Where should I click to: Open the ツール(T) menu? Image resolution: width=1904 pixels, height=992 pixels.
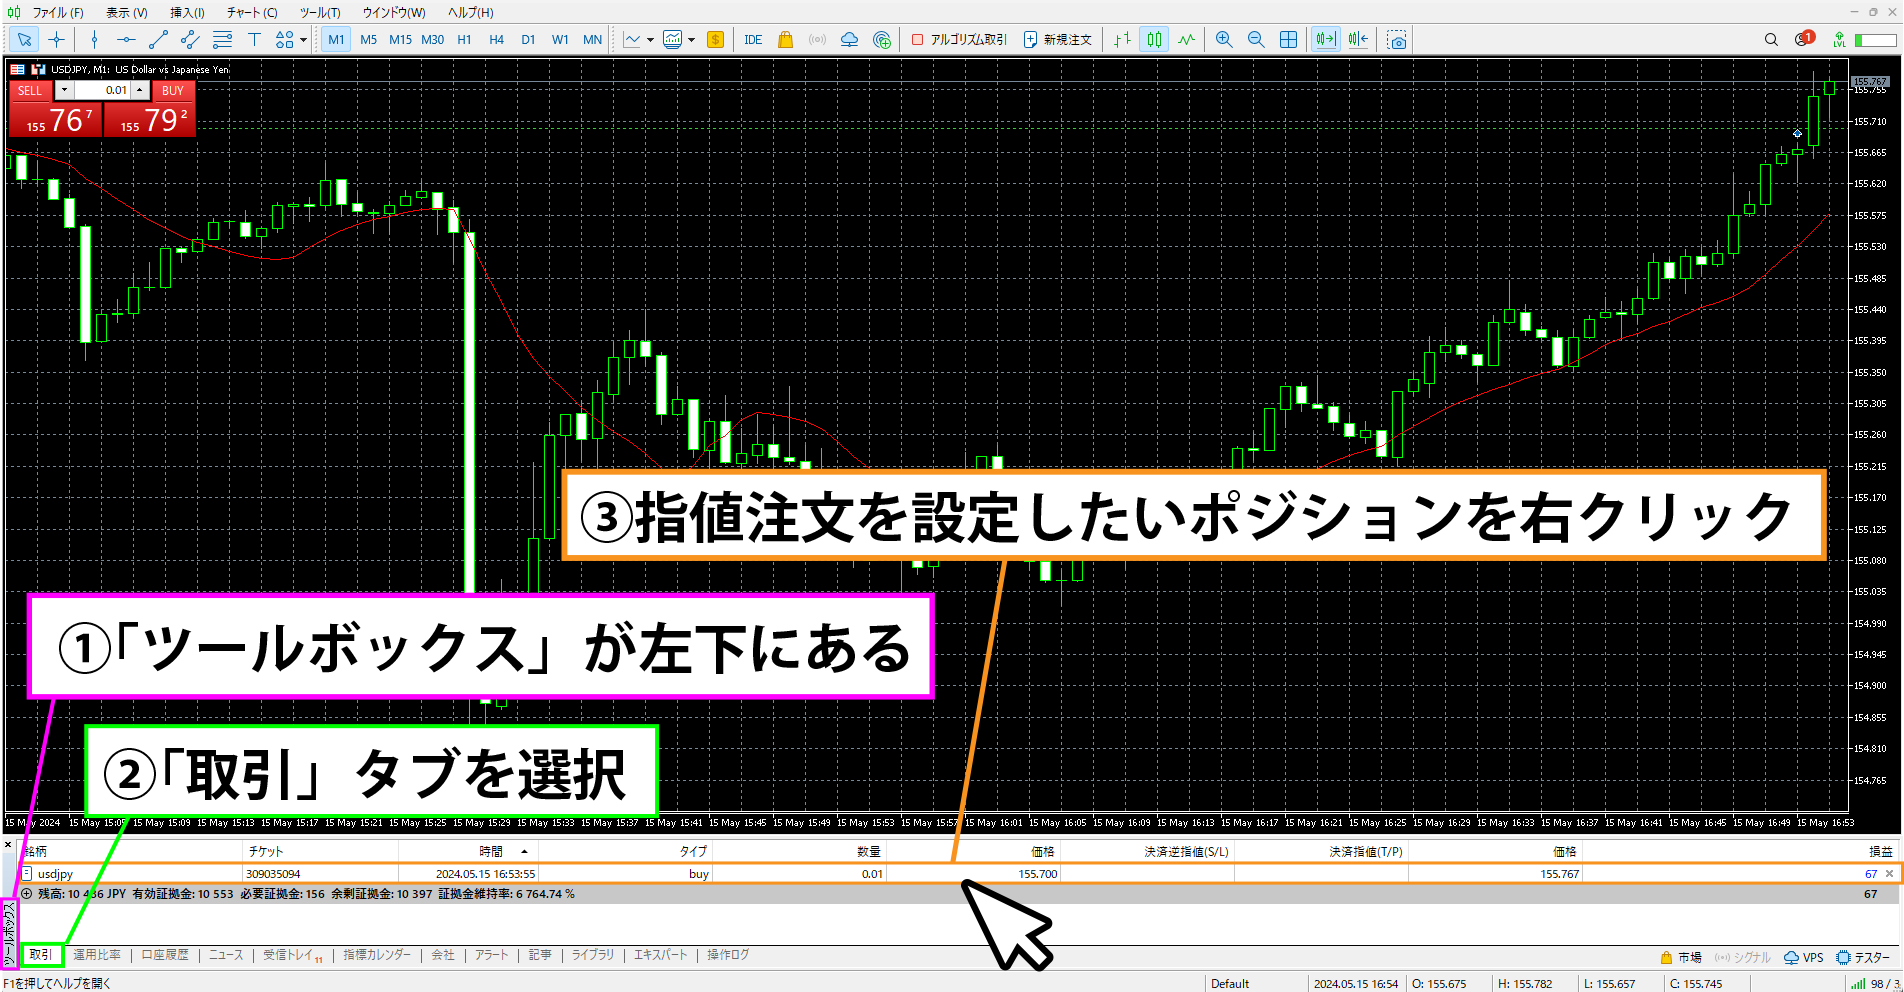[x=320, y=12]
